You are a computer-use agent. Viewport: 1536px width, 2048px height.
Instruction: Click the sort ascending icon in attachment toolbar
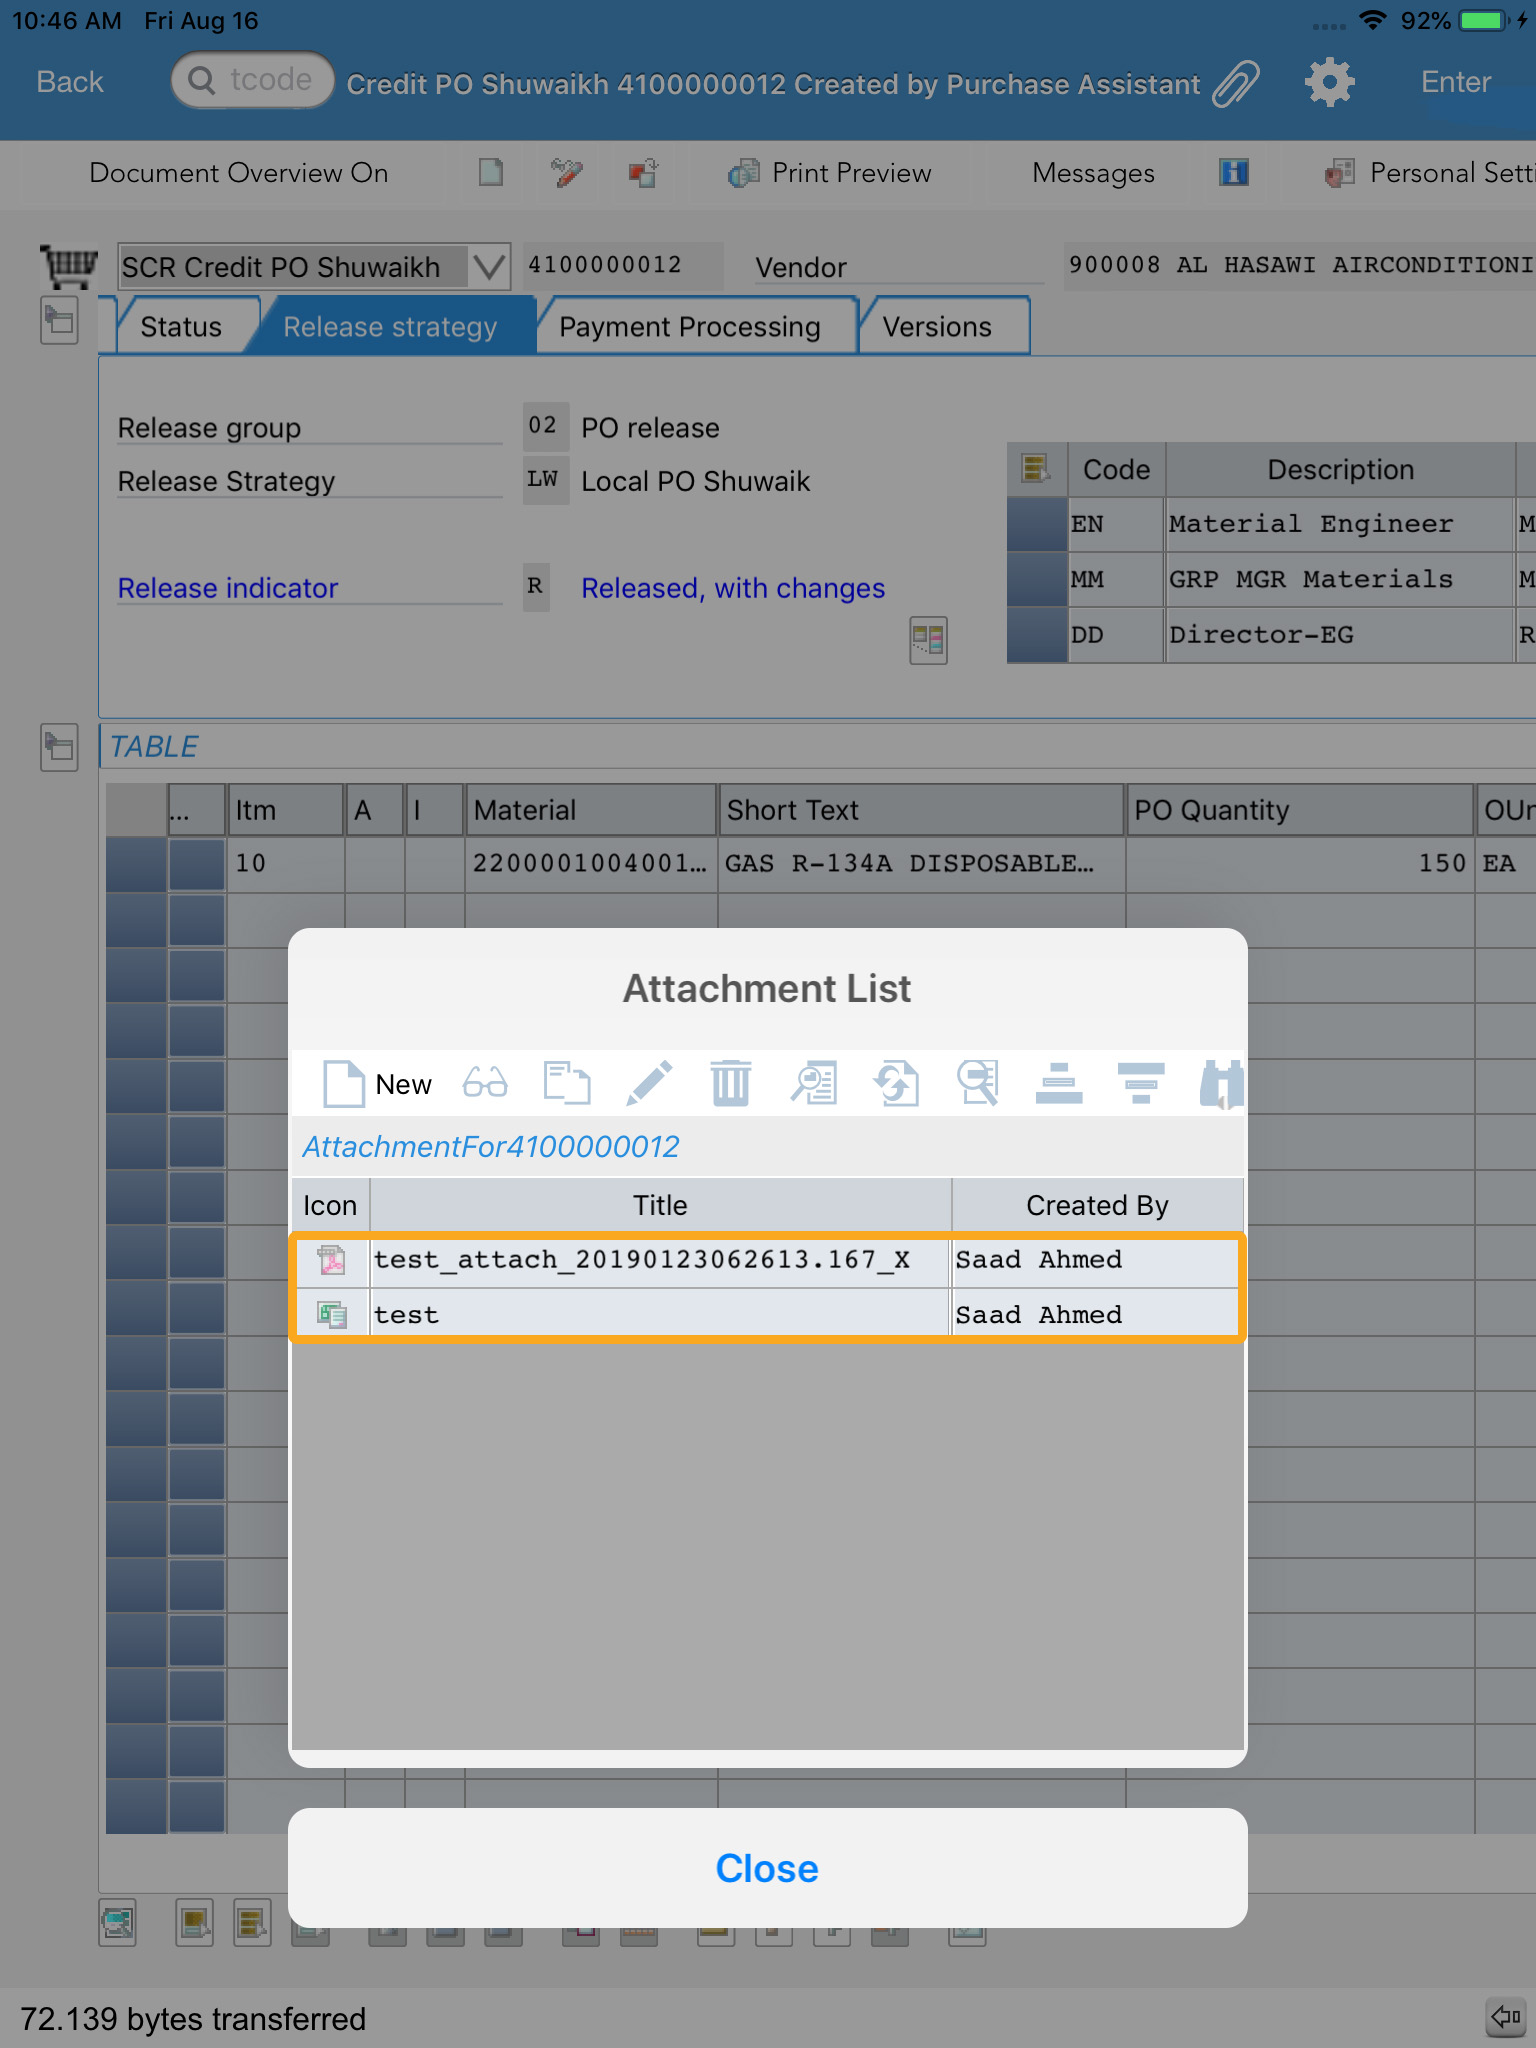point(1059,1083)
